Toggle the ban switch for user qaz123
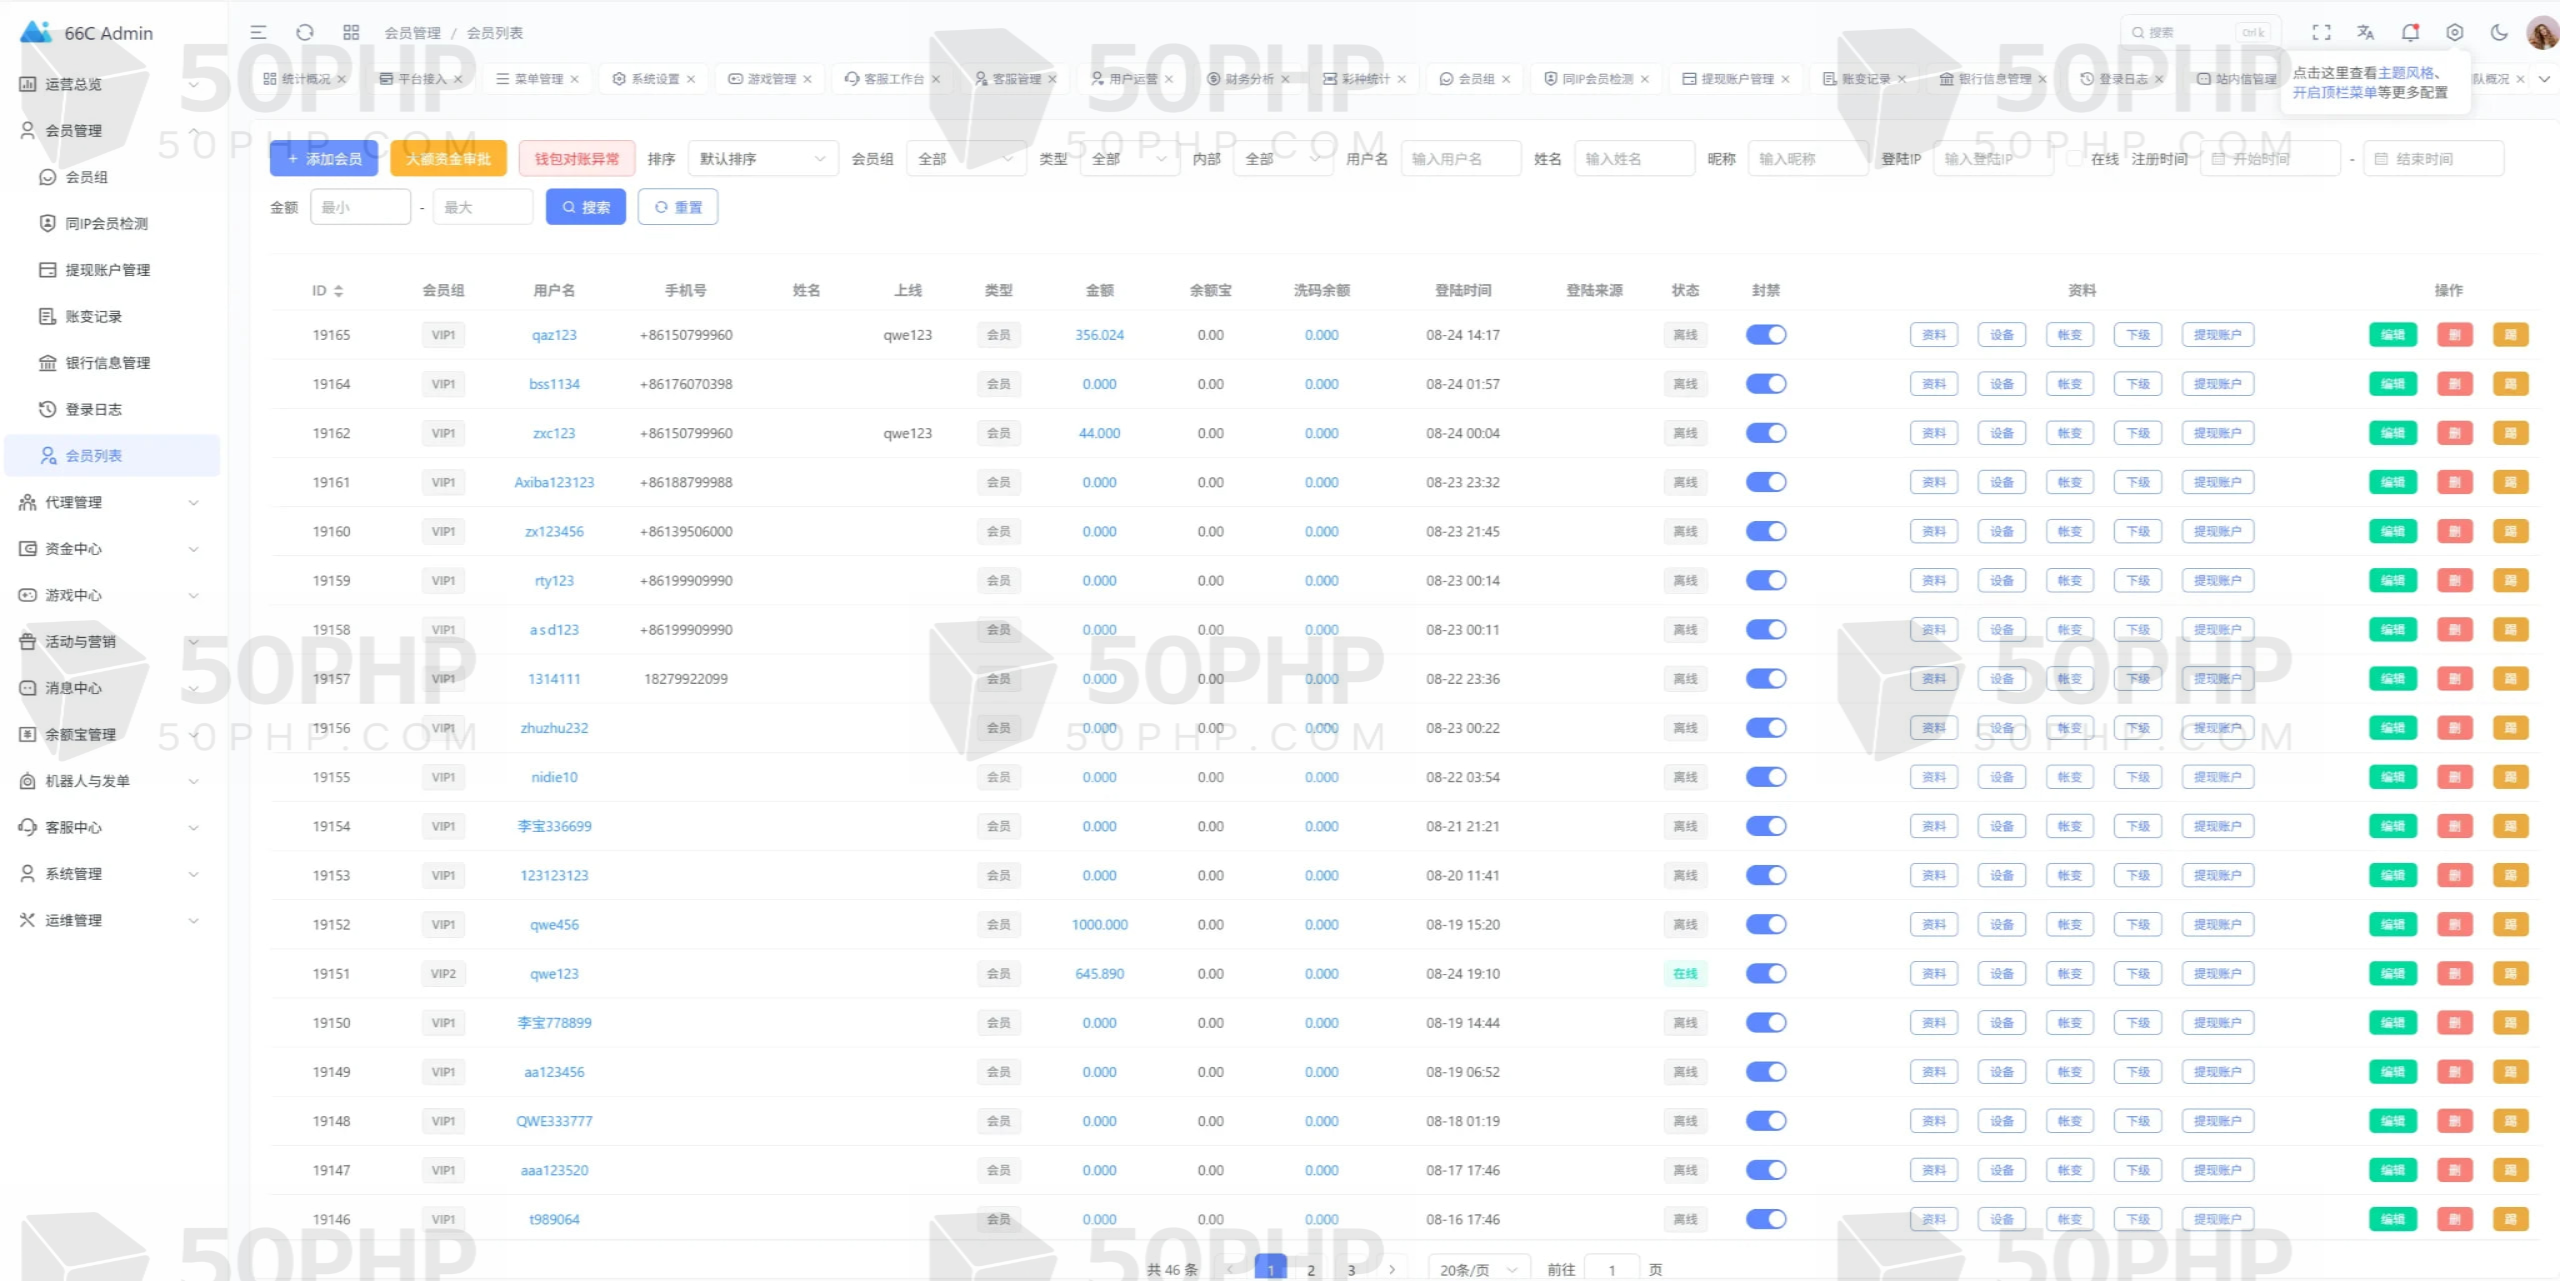 (1766, 335)
